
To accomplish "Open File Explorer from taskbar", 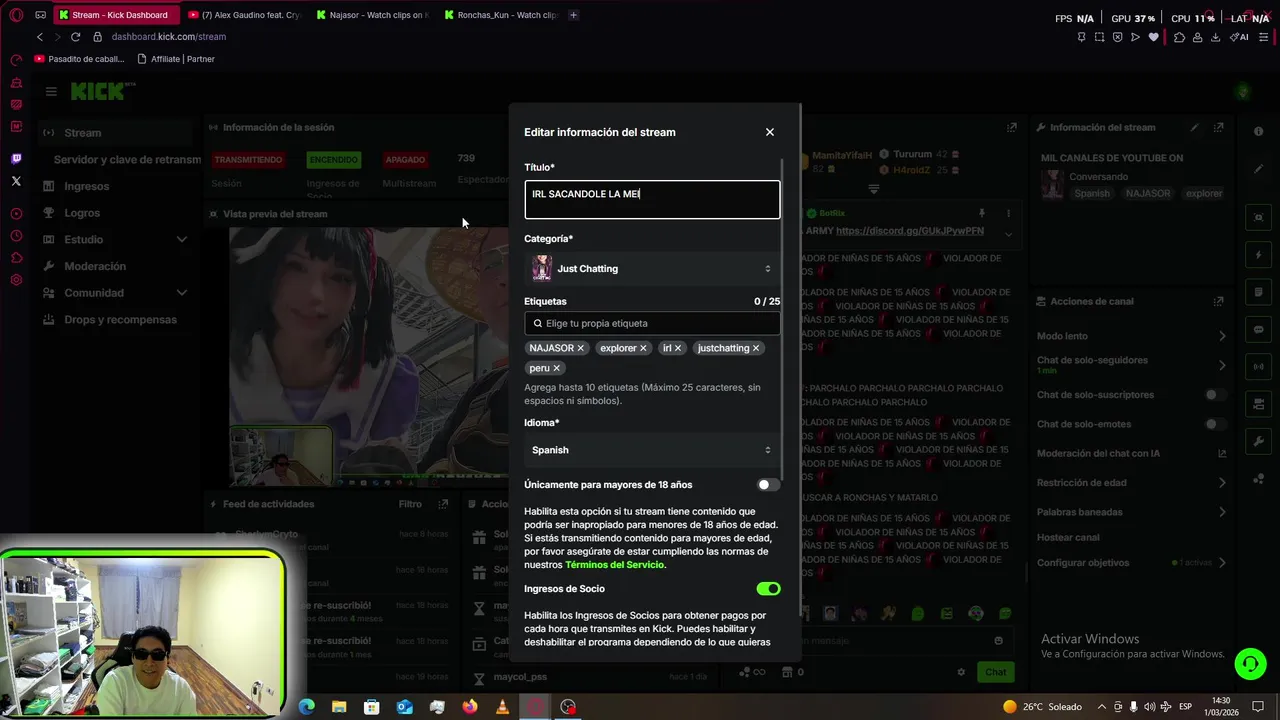I will pyautogui.click(x=339, y=707).
